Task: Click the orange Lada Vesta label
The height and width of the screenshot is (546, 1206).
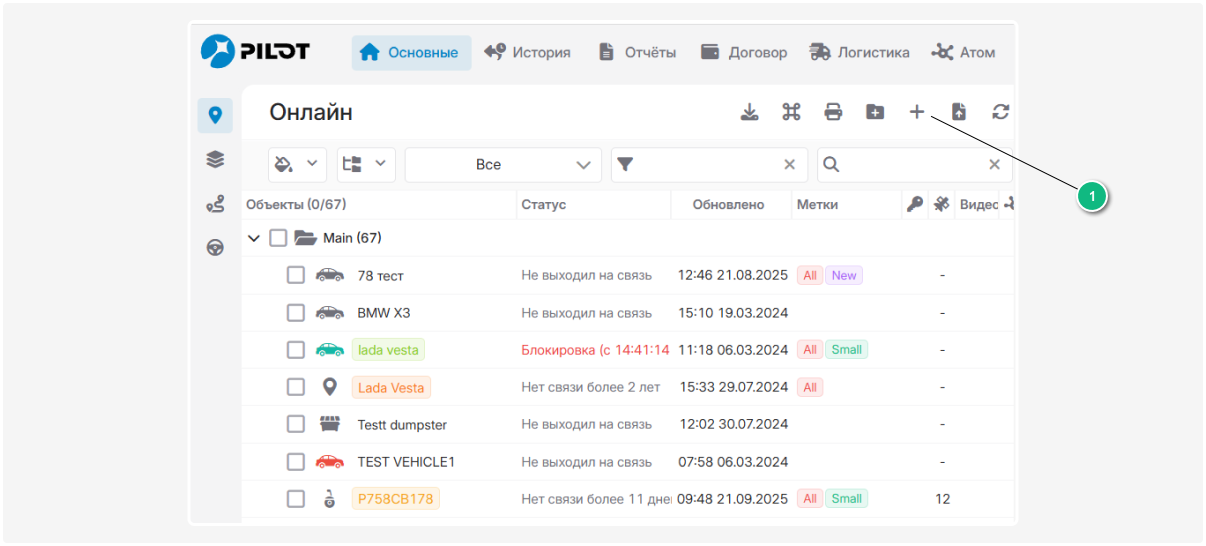Action: [x=391, y=387]
